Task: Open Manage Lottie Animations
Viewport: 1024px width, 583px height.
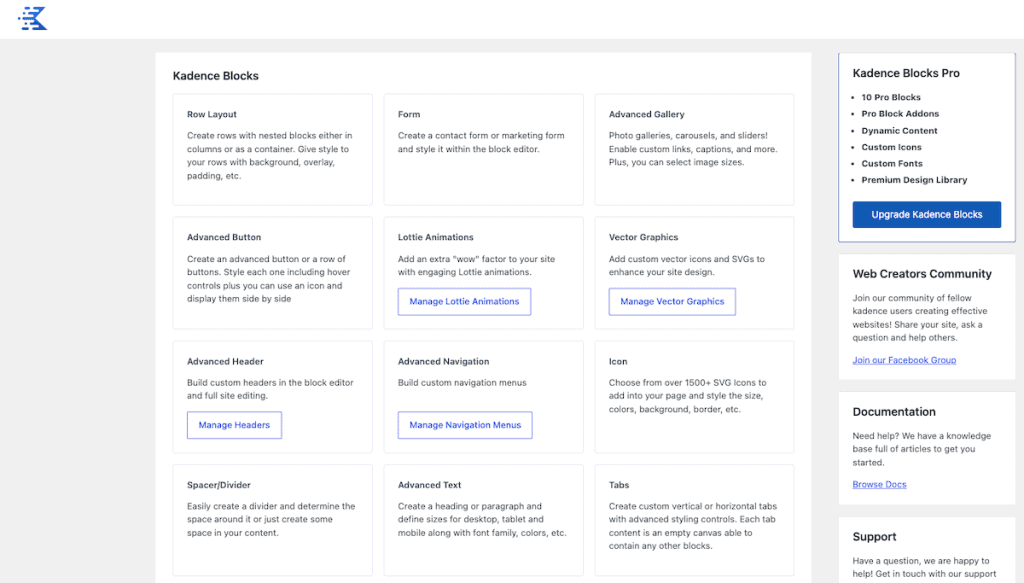Action: click(464, 301)
